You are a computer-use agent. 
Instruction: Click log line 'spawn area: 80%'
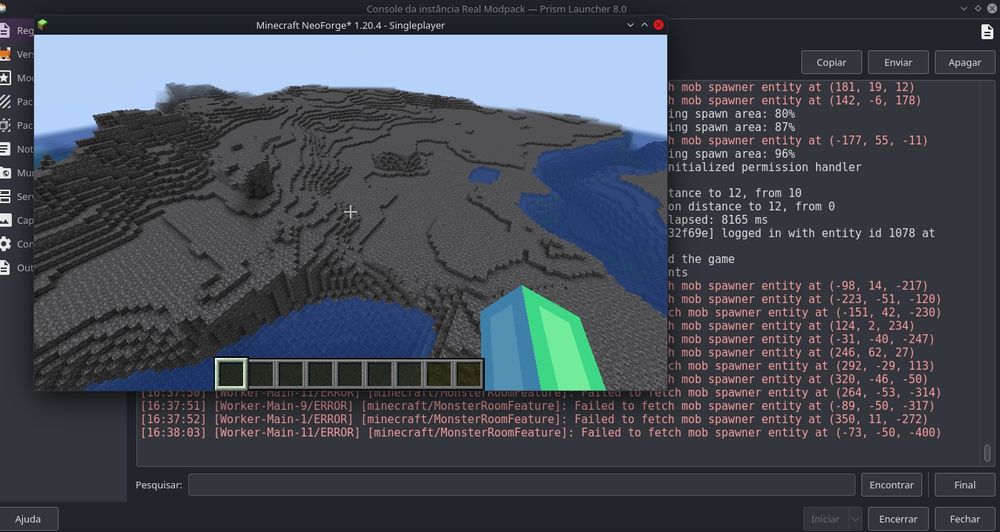pos(731,114)
